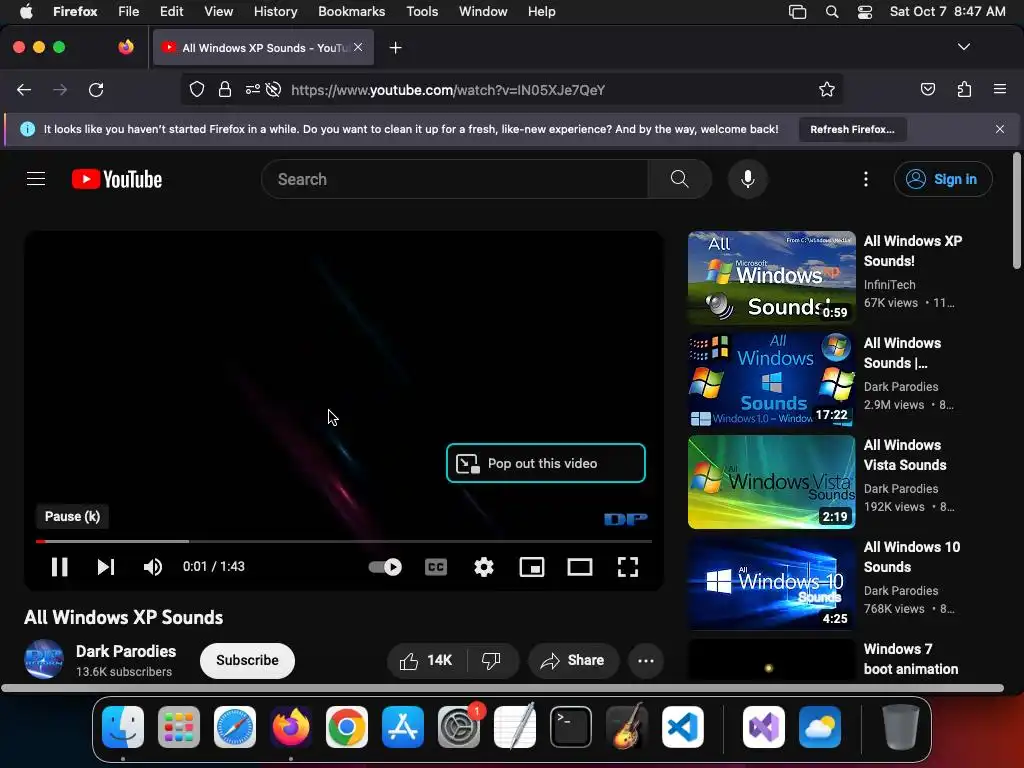The image size is (1024, 768).
Task: Open All Windows Vista Sounds video title
Action: [904, 455]
